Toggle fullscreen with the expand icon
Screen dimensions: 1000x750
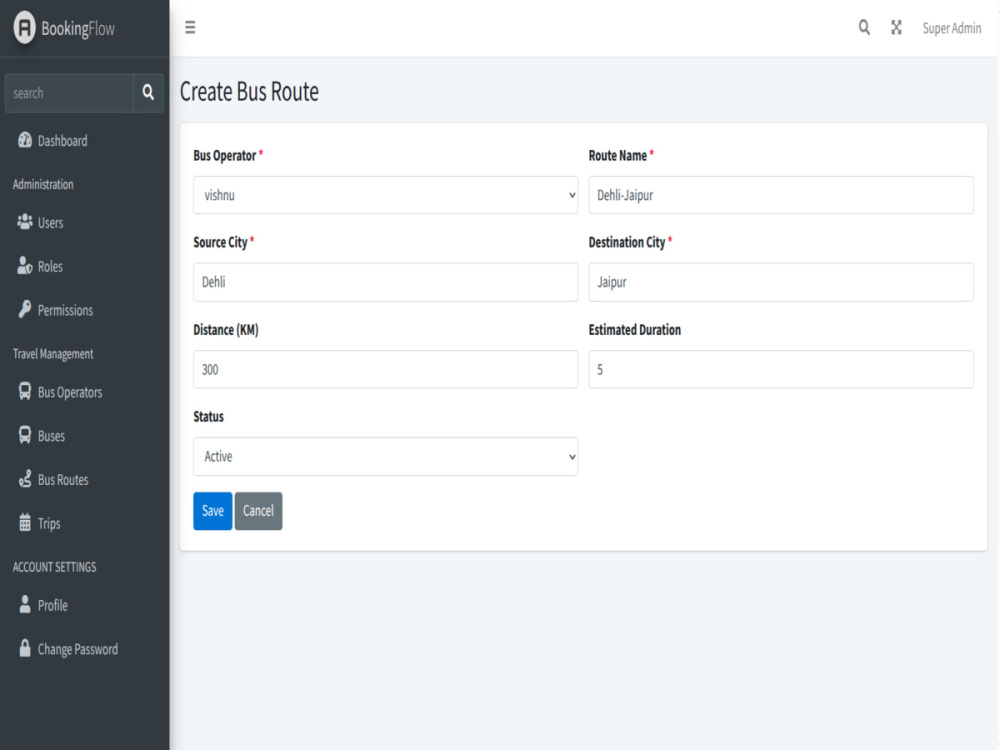(896, 27)
